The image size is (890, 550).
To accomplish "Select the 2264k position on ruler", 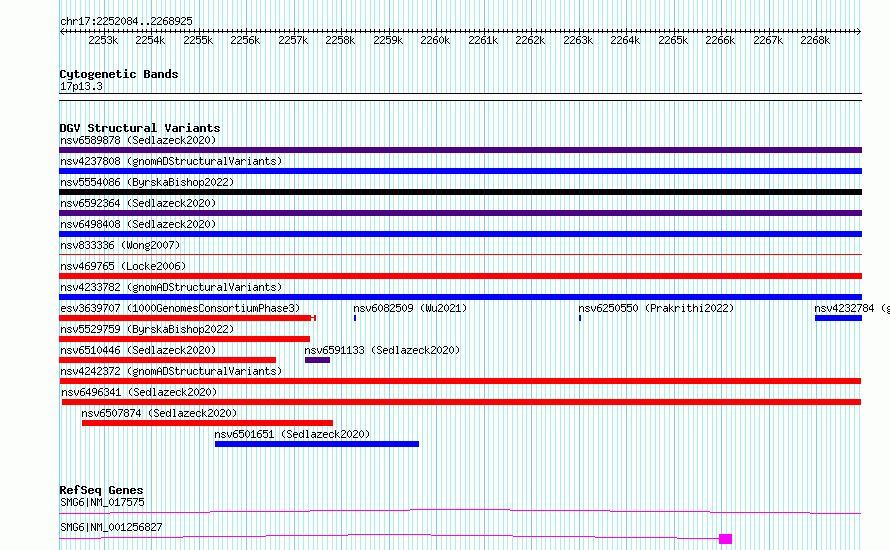I will tap(625, 40).
